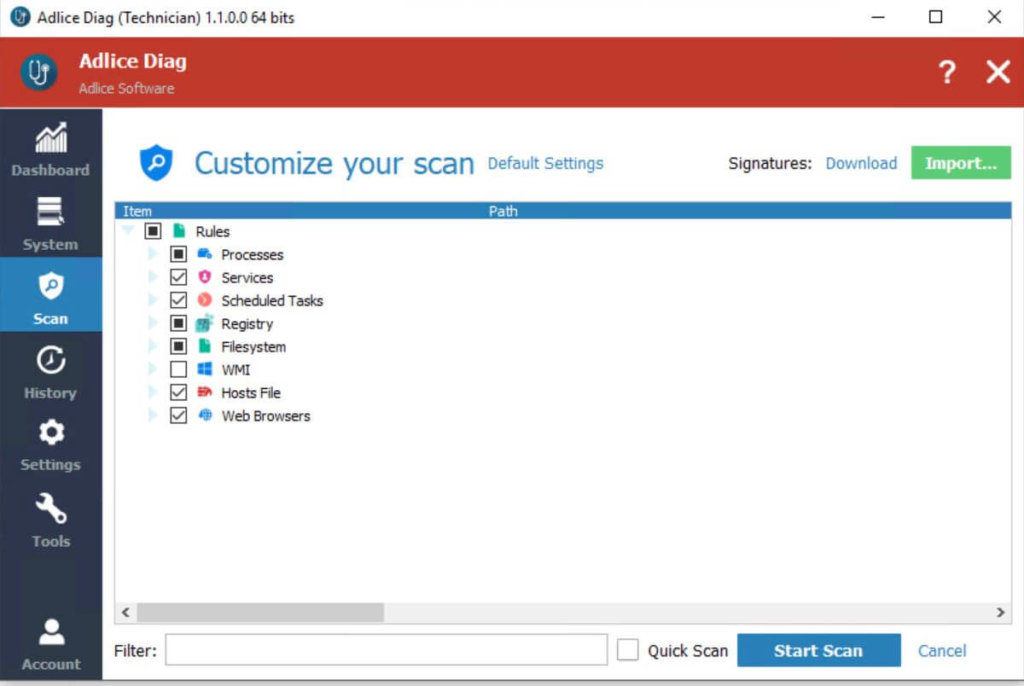Viewport: 1024px width, 686px height.
Task: Uncheck the Services checkbox
Action: [179, 278]
